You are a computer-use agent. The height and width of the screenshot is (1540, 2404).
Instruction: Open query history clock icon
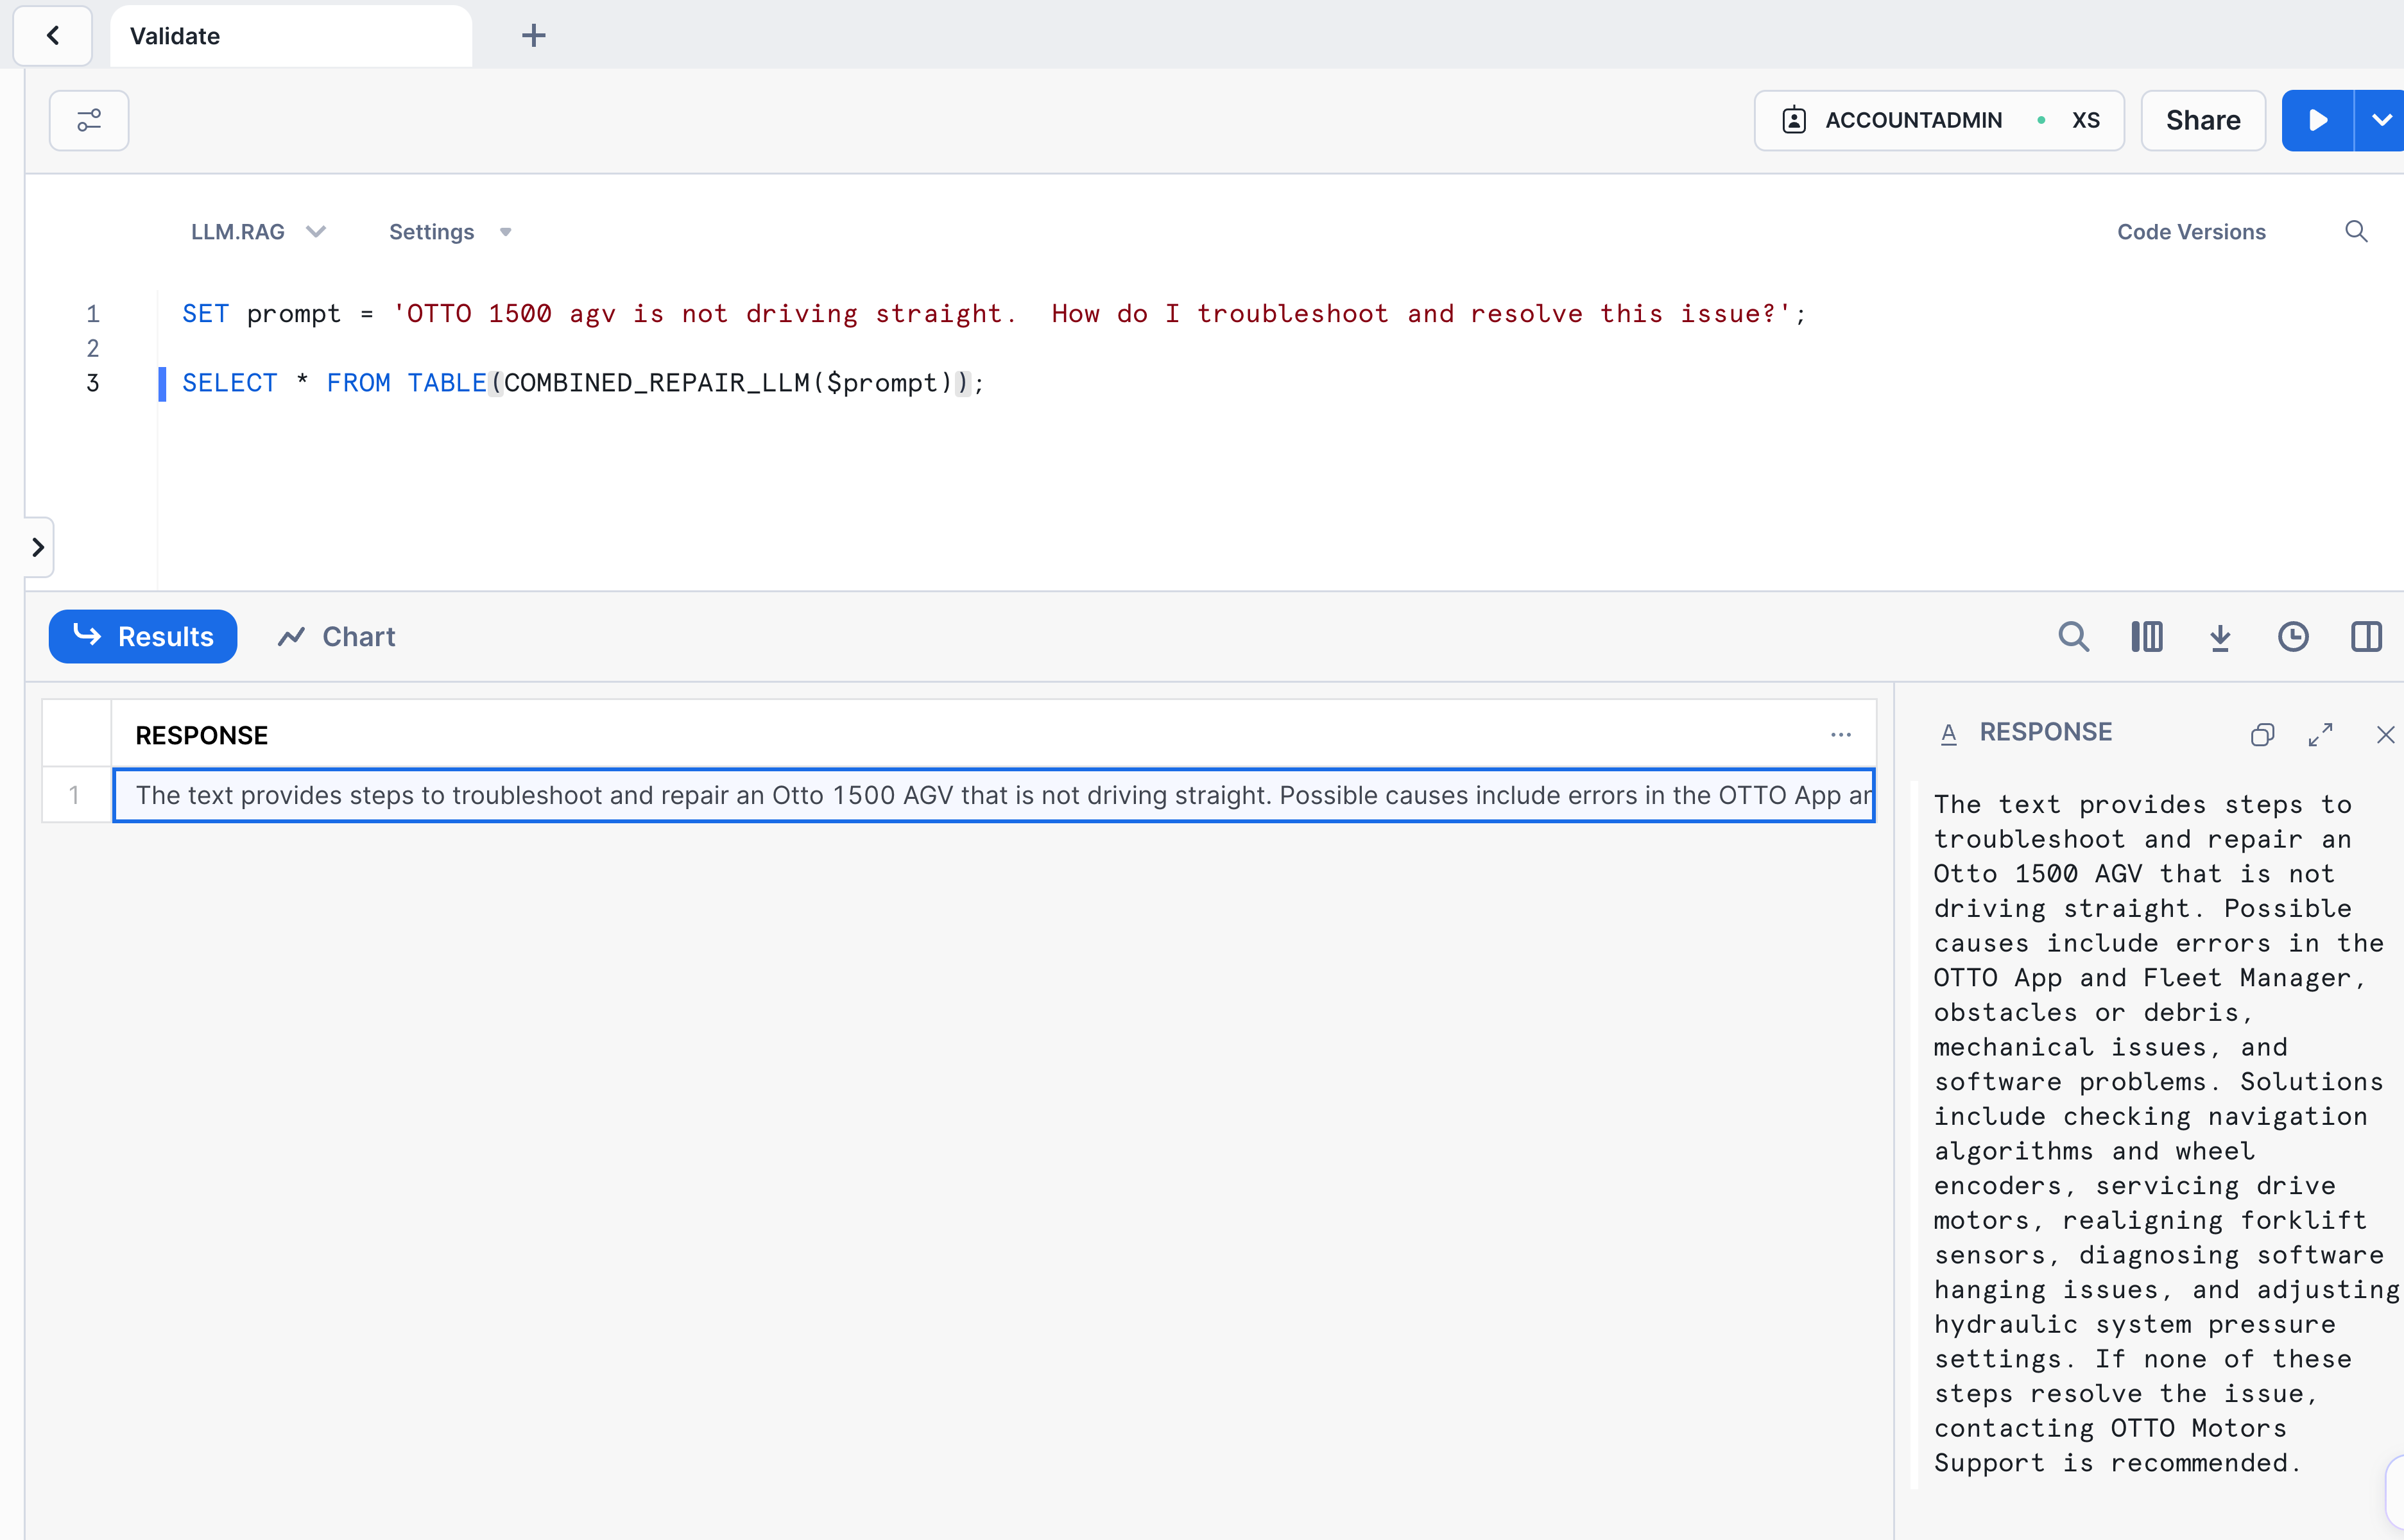(2293, 637)
